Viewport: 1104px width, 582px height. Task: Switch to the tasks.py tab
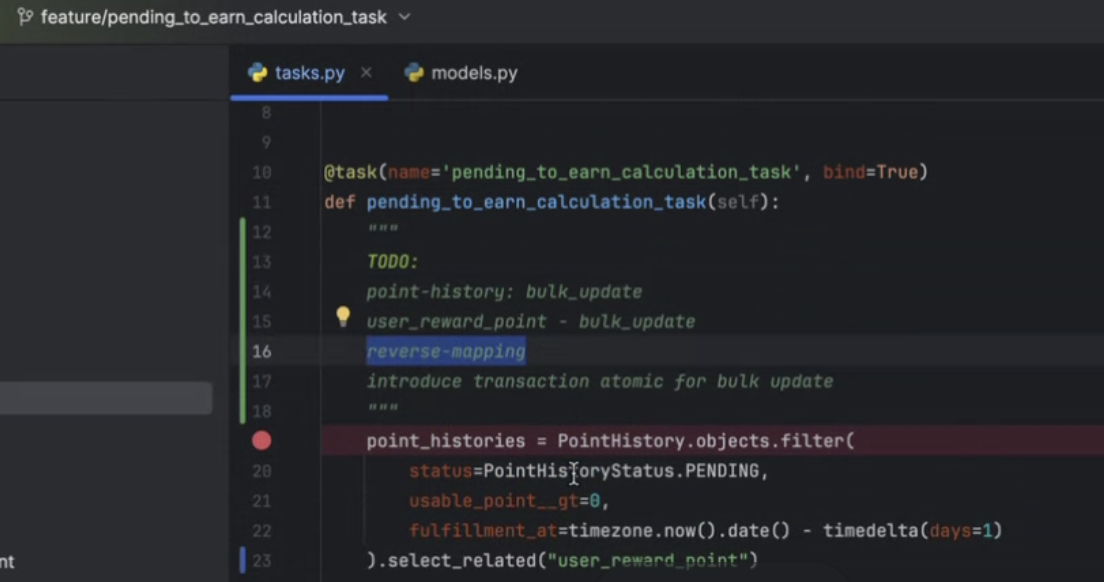309,73
